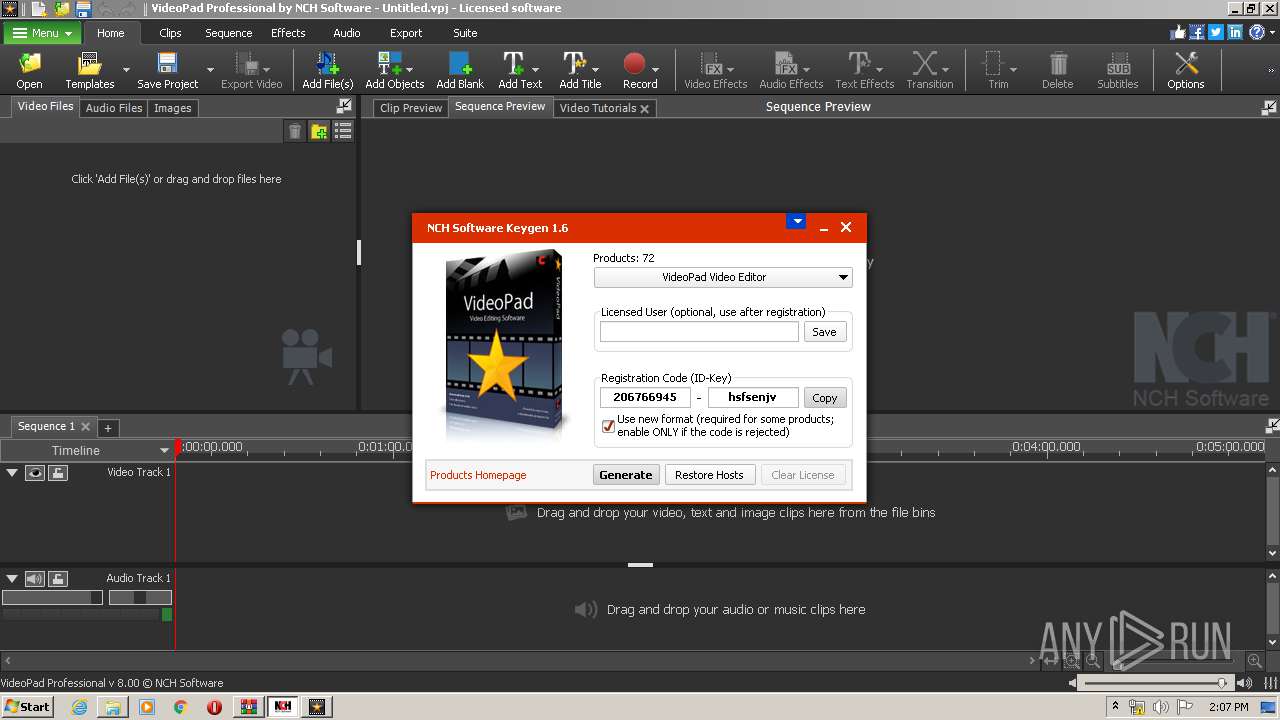
Task: Click the timeline zoom-in magnifier icon
Action: [x=1253, y=660]
